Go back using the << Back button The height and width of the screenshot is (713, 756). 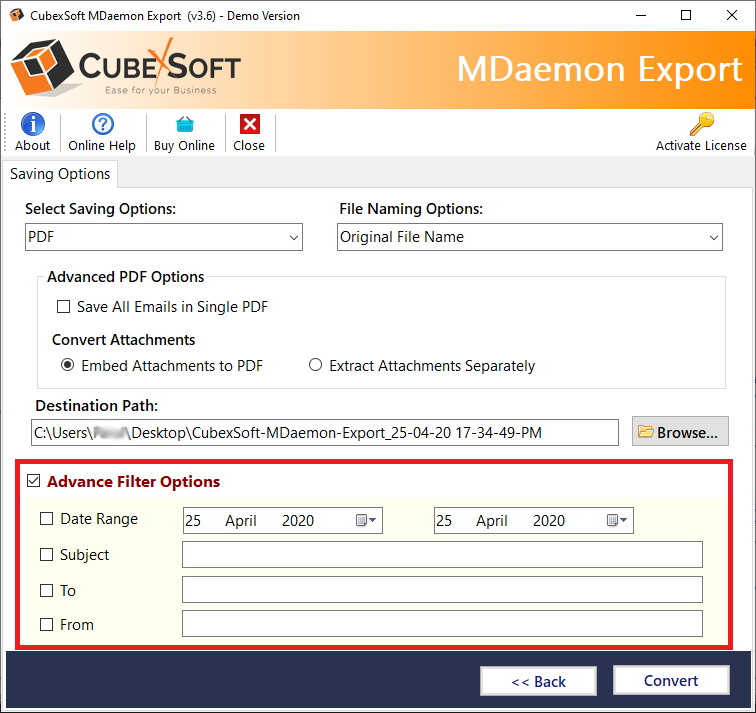pos(538,681)
